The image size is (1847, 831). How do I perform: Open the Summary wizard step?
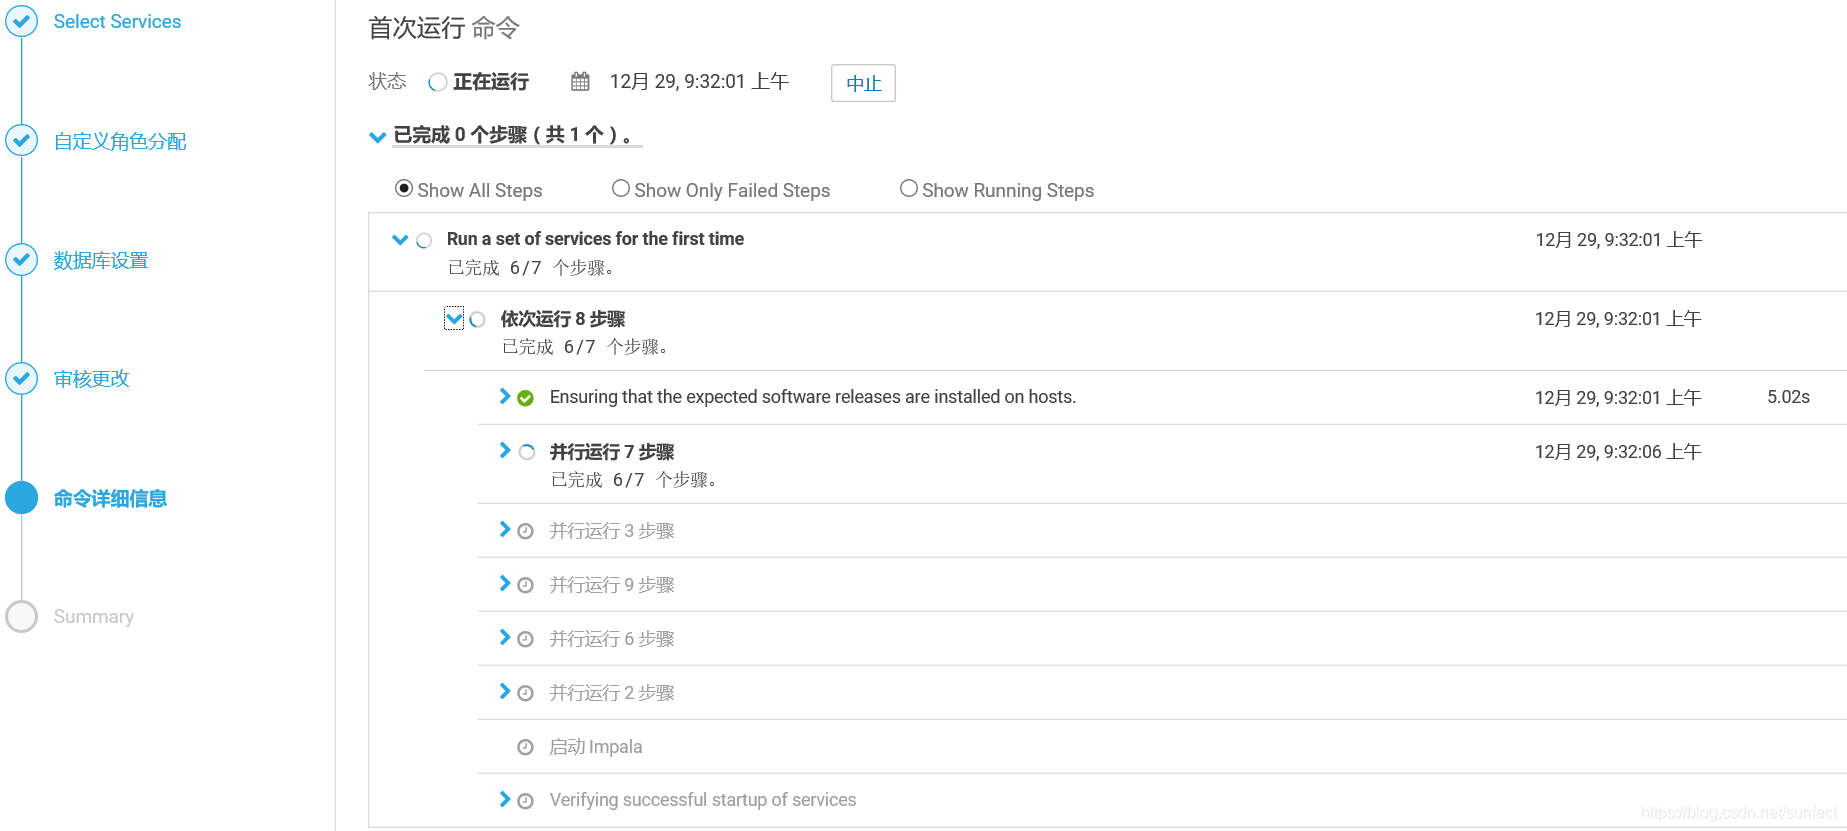click(x=93, y=616)
